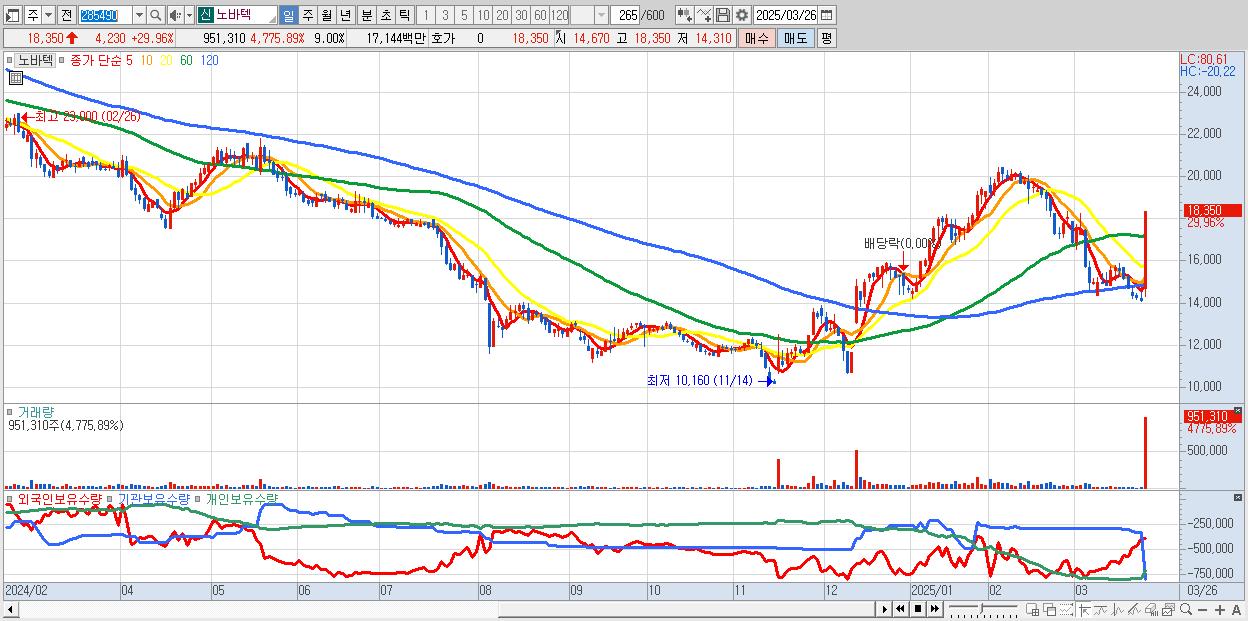Click the stop button in the replay controls

pyautogui.click(x=918, y=609)
